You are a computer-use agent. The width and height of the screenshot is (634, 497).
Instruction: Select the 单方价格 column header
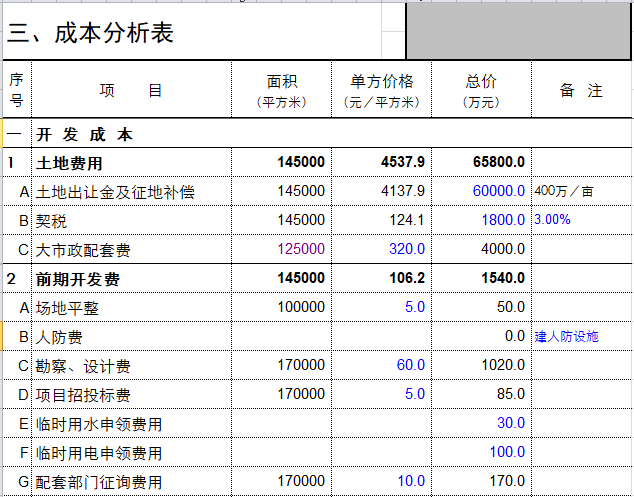tap(381, 91)
